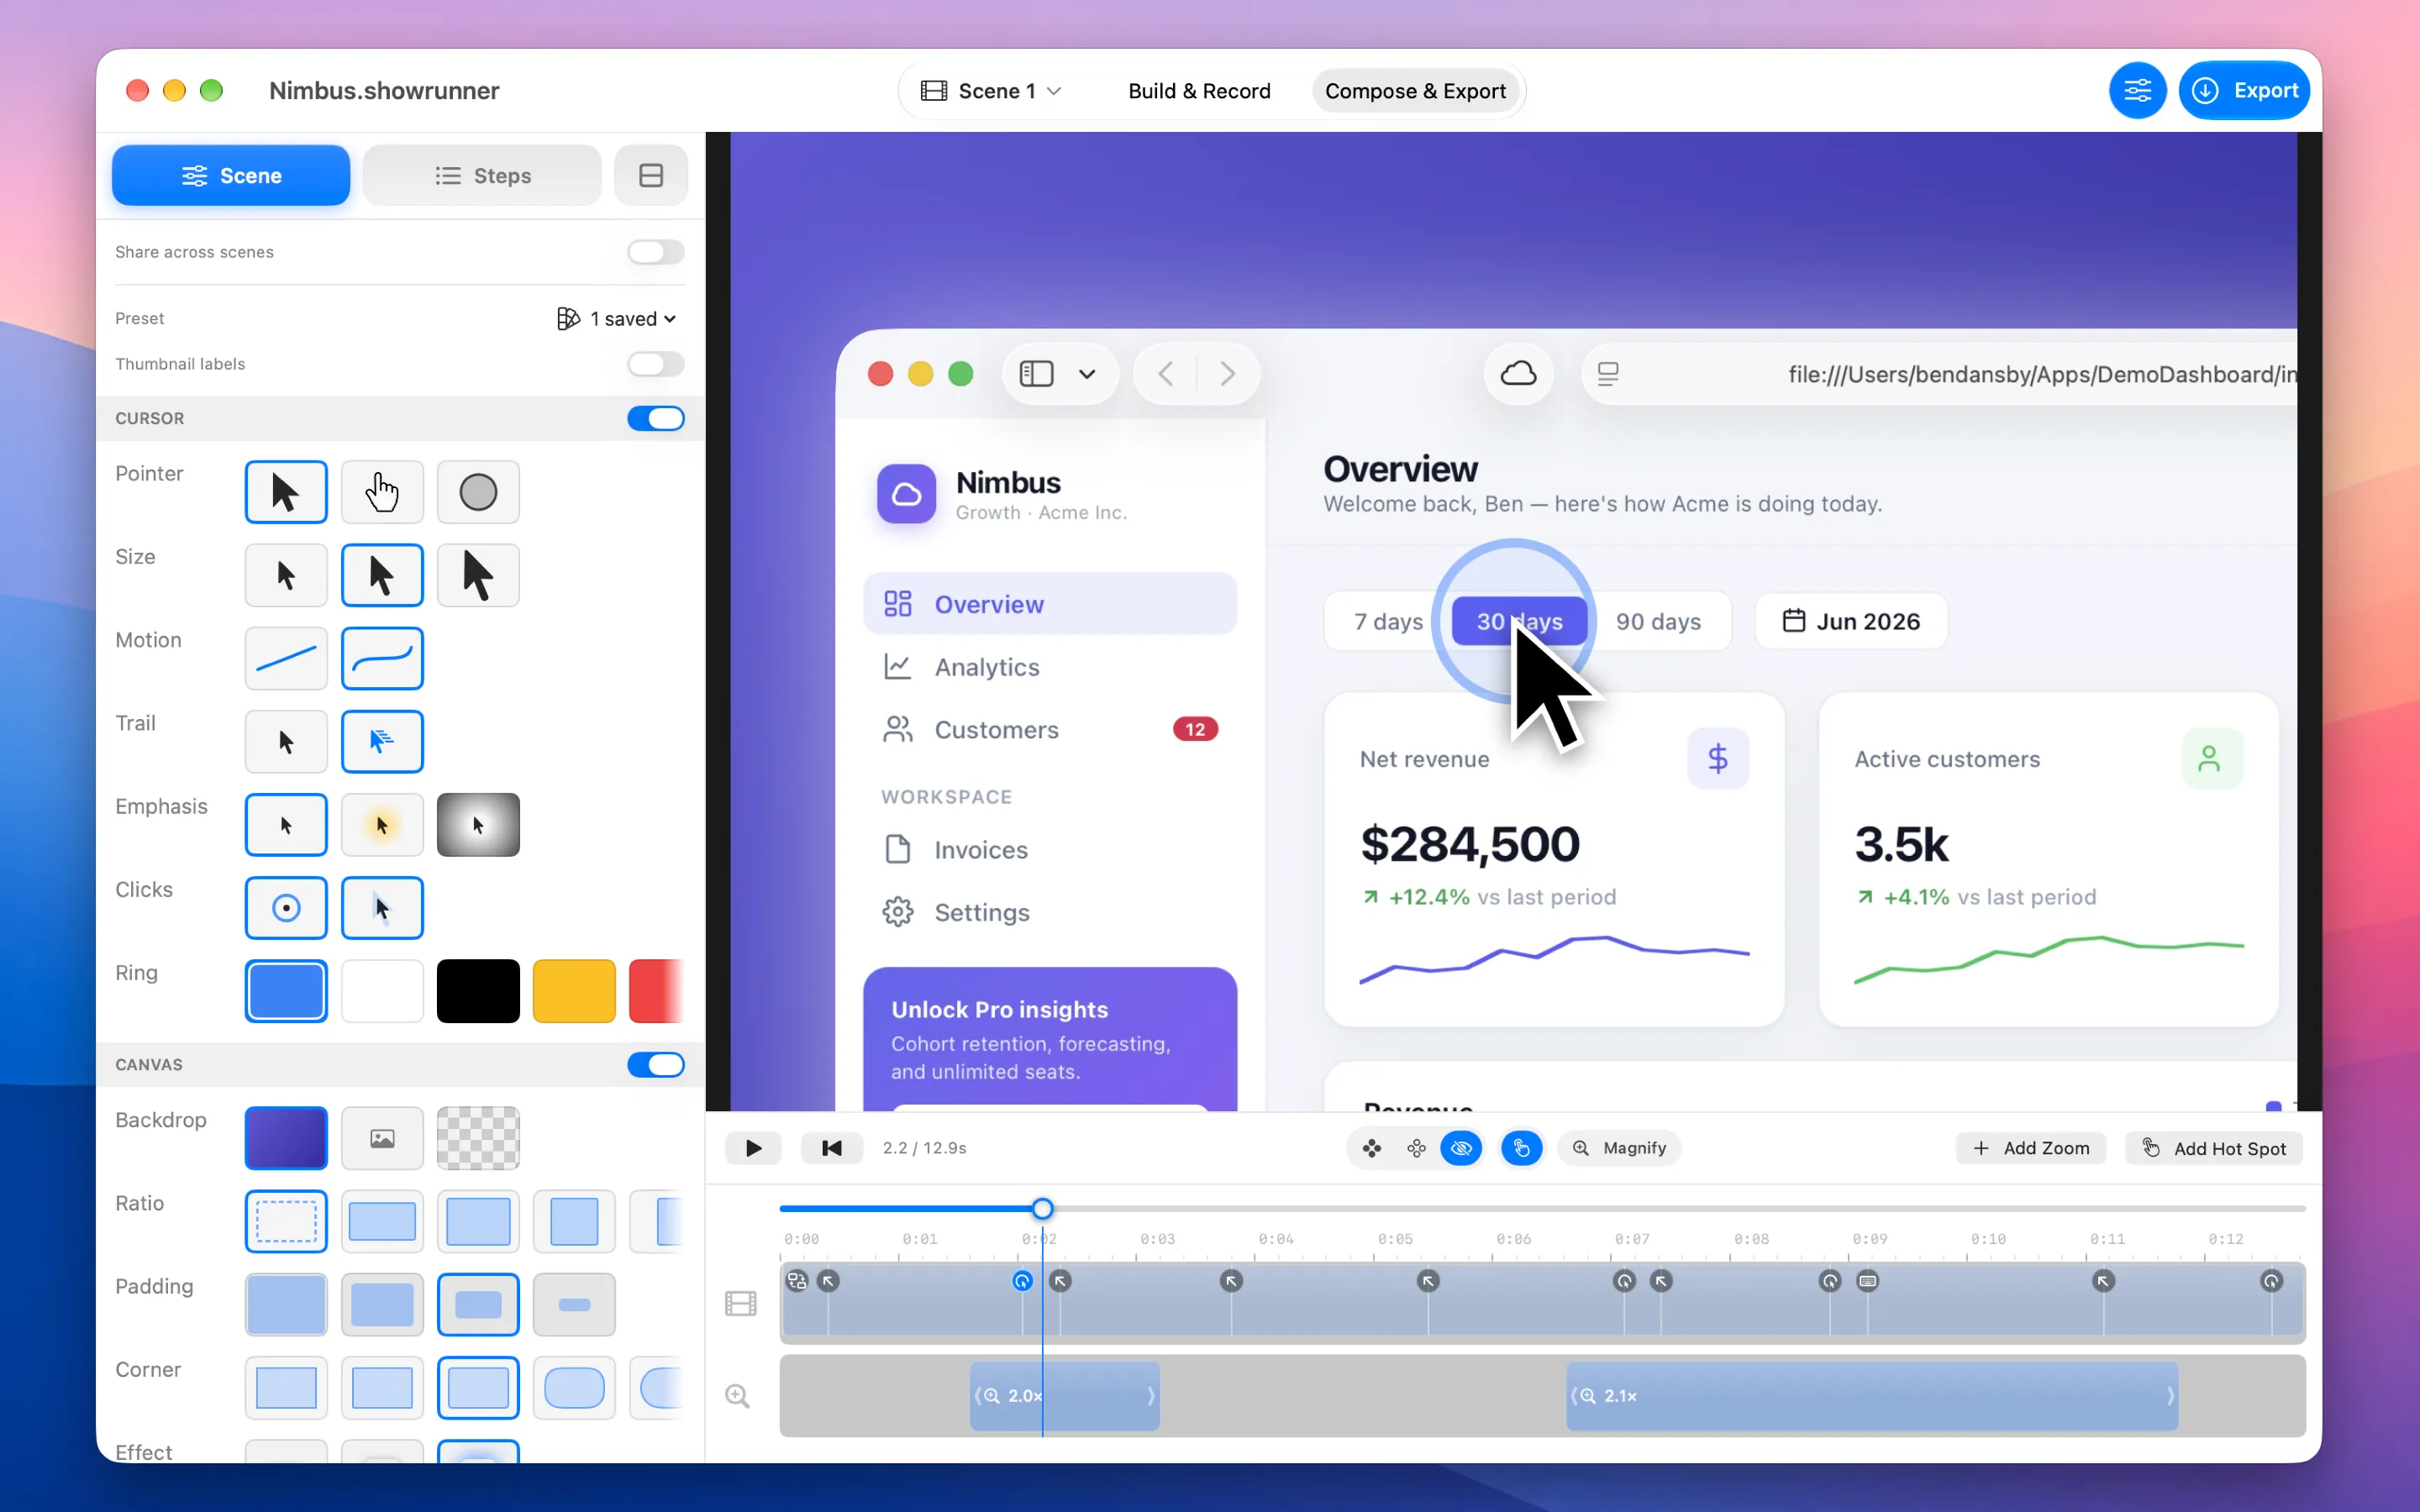2420x1512 pixels.
Task: Select the medium cursor size
Action: [382, 575]
